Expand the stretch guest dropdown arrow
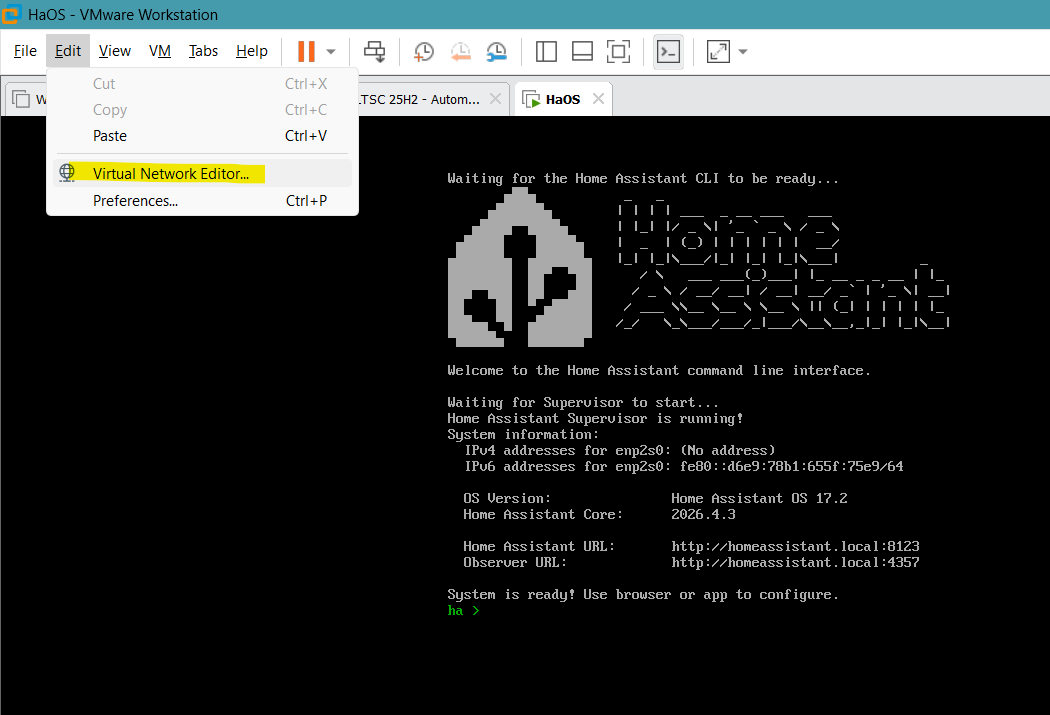The image size is (1050, 715). pos(743,52)
